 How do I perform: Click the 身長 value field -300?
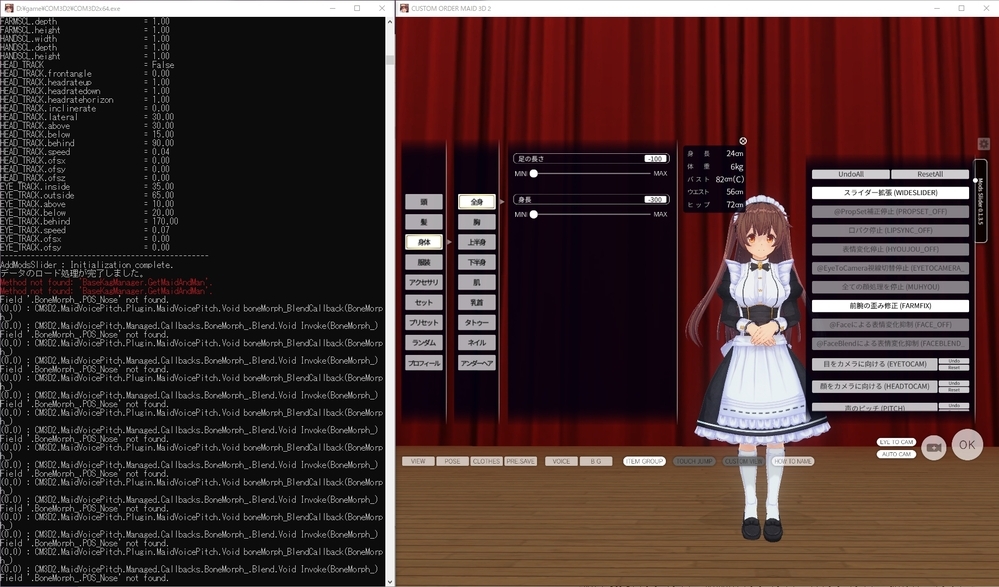coord(655,199)
